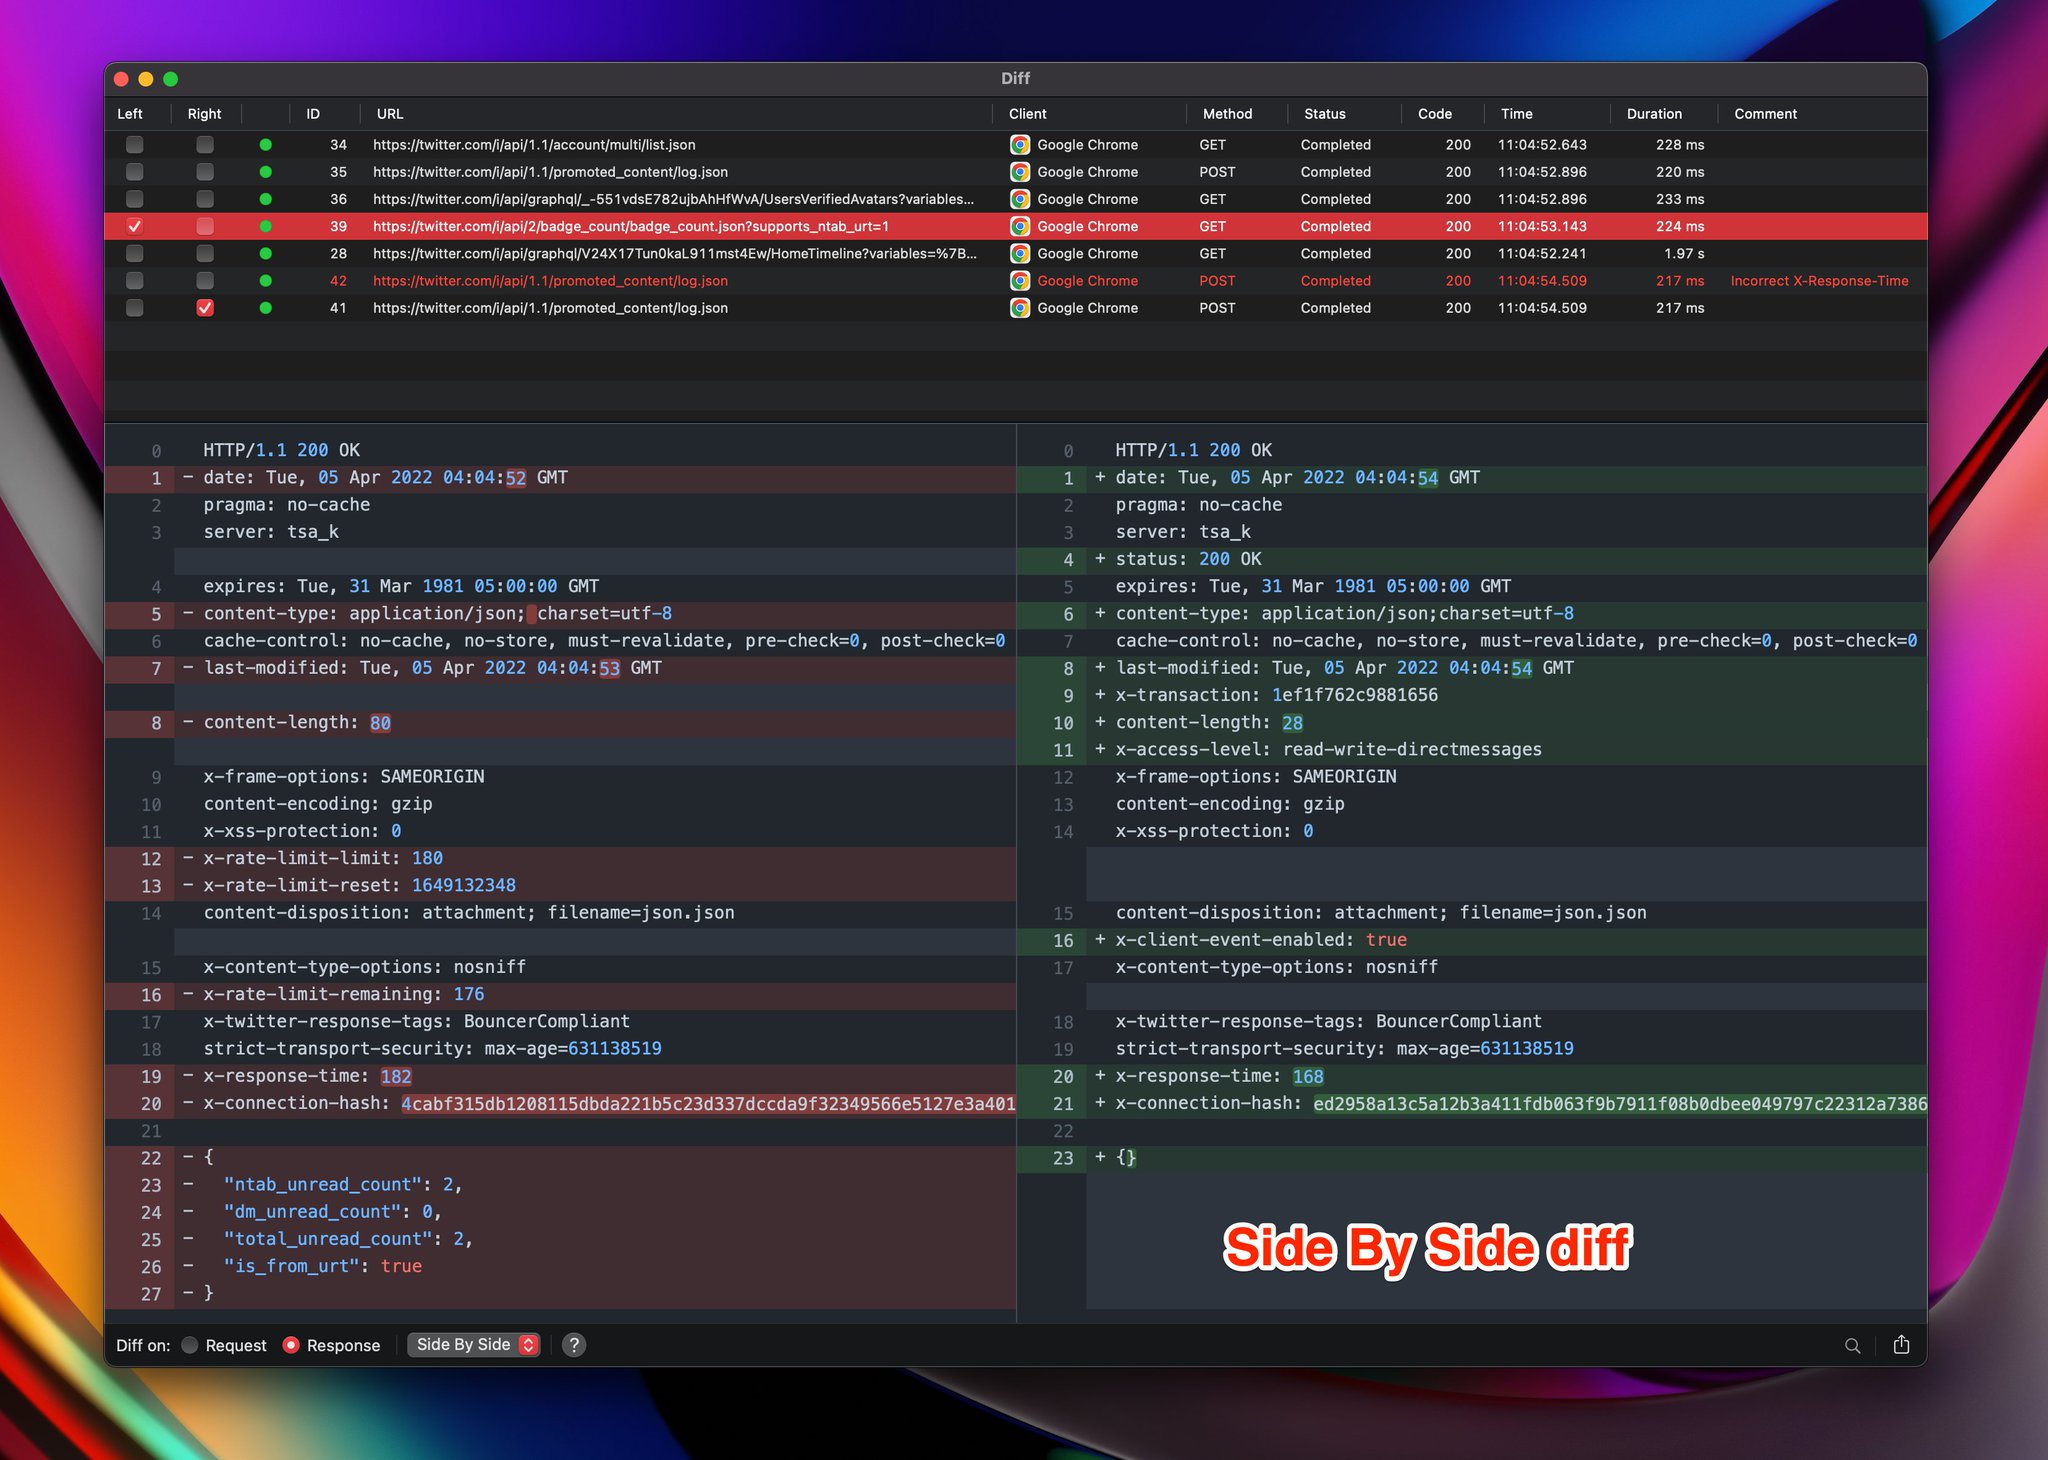Uncheck the Right checkbox for request 41

click(206, 308)
